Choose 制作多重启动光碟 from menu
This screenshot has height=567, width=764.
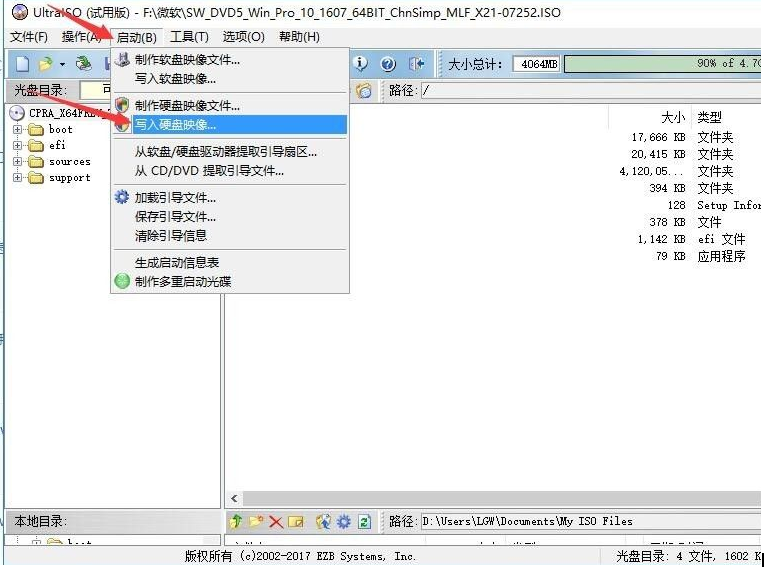pos(183,281)
